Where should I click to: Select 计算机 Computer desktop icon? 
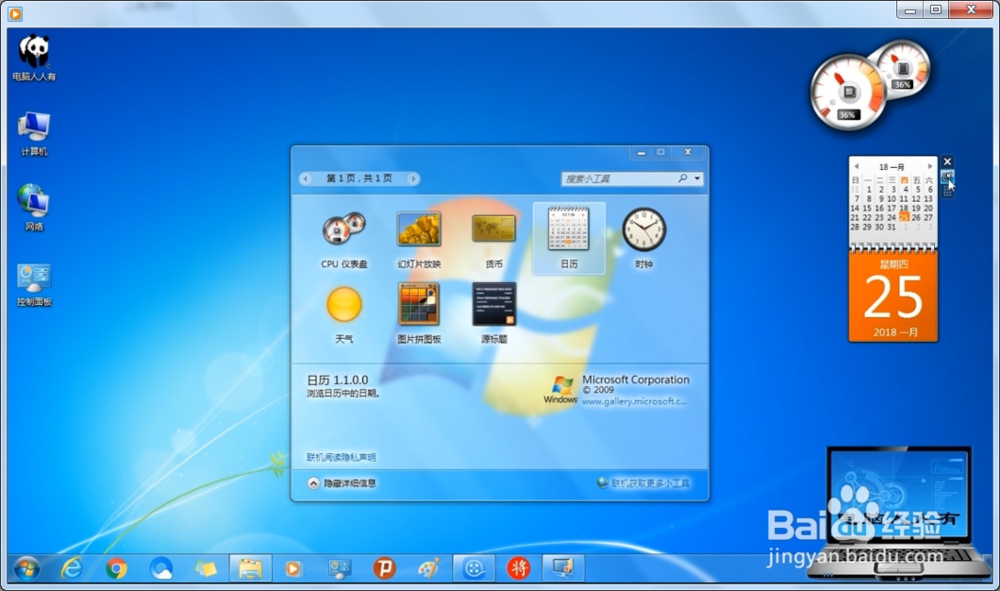(34, 133)
